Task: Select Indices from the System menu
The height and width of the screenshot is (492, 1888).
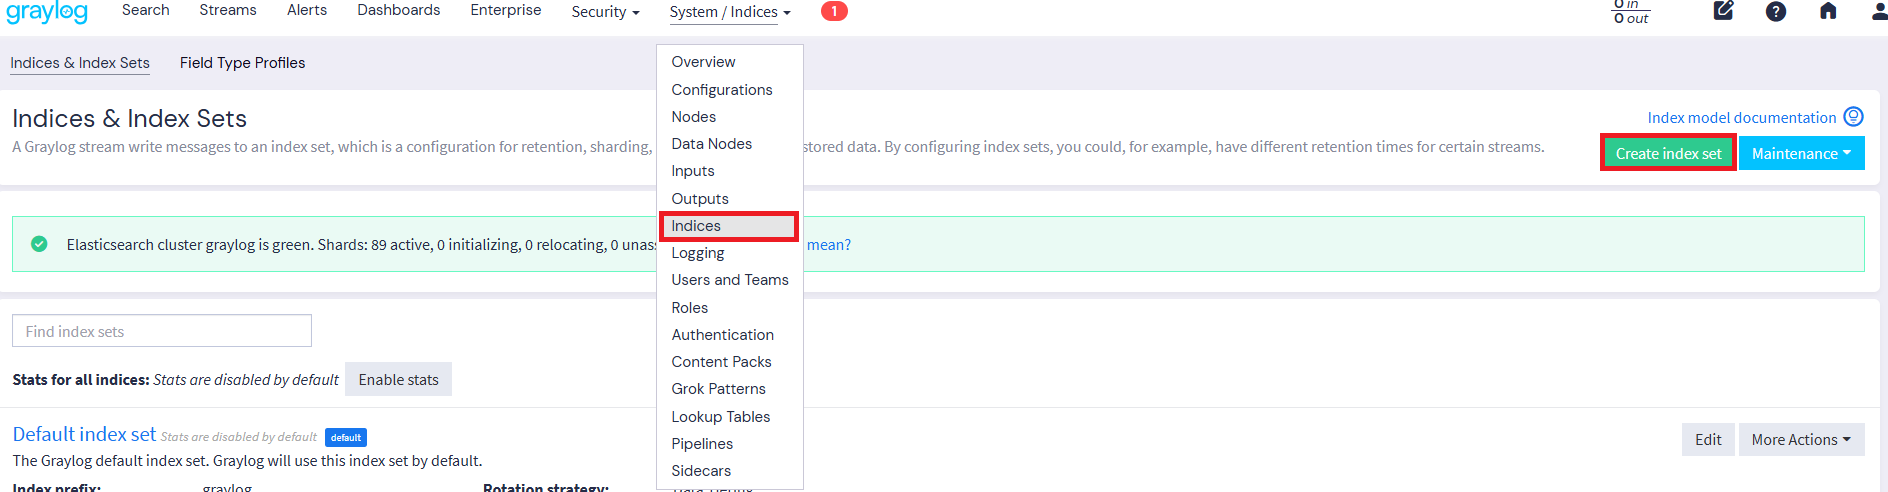Action: [x=696, y=226]
